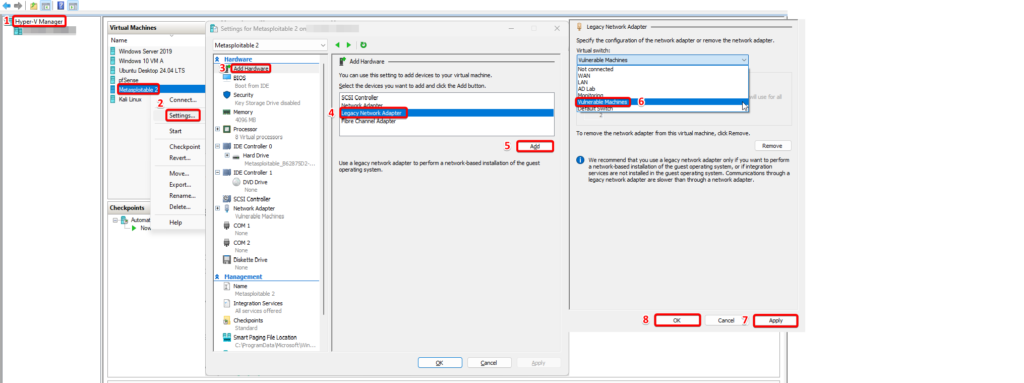Choose Delete... from the context menu
Viewport: 1024px width, 383px height.
180,207
